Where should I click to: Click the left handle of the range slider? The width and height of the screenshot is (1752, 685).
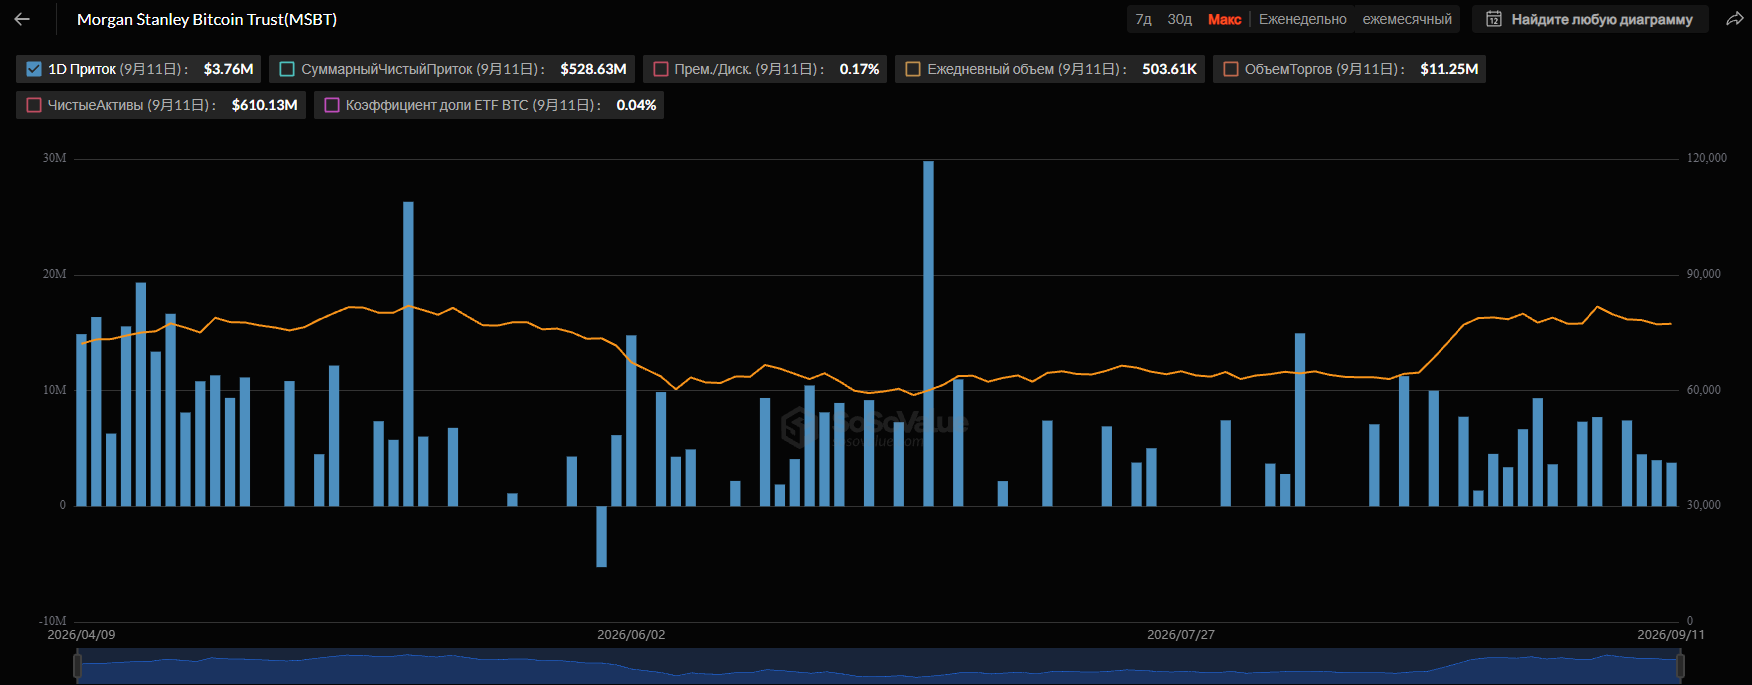[x=78, y=666]
